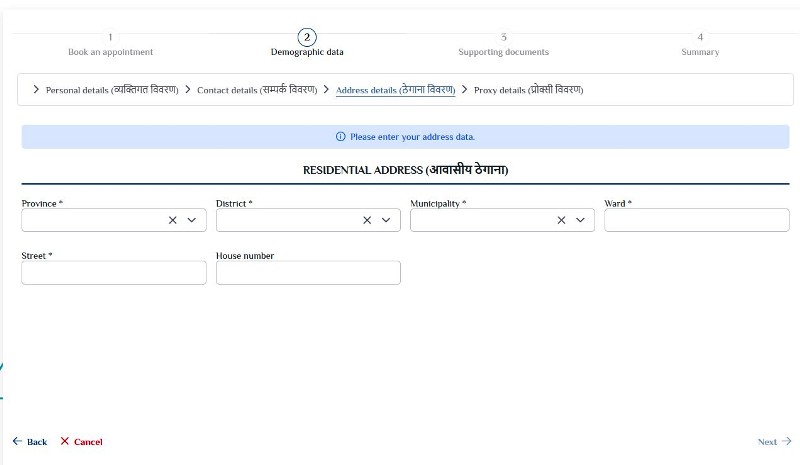Clear the Municipality selection with the X icon
This screenshot has height=465, width=800.
pos(561,220)
